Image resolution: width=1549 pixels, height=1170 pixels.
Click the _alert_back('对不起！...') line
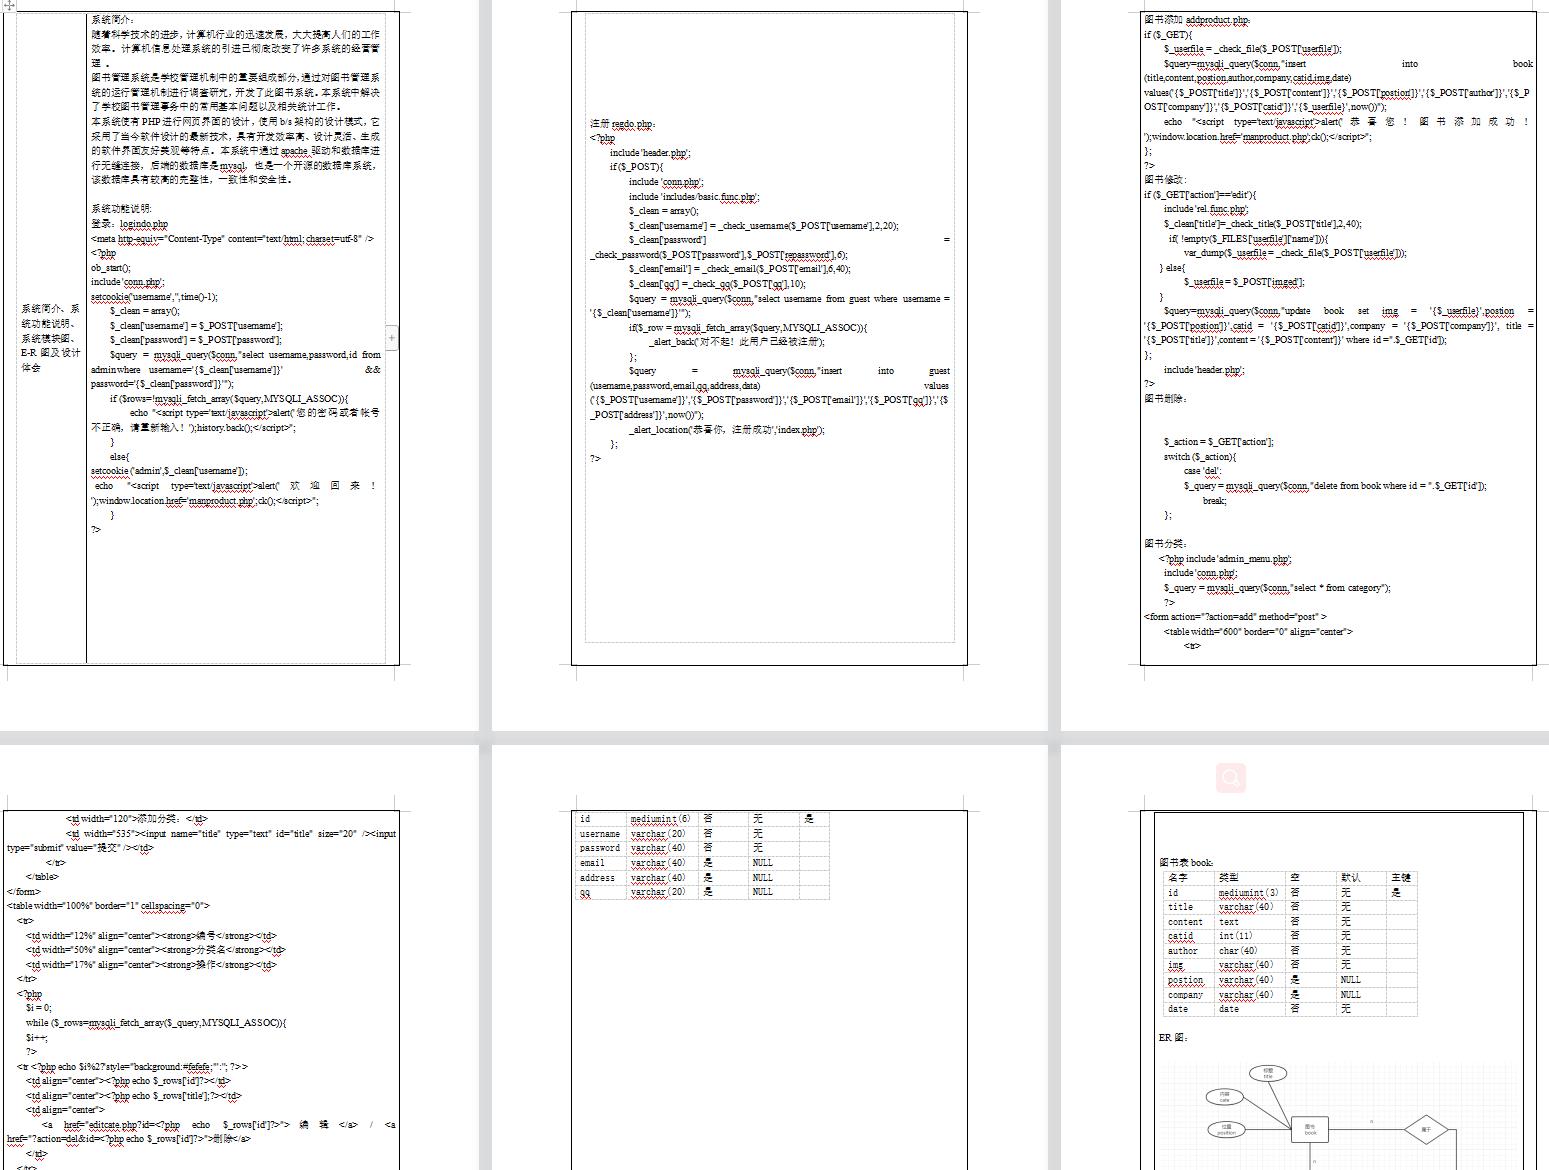[738, 342]
